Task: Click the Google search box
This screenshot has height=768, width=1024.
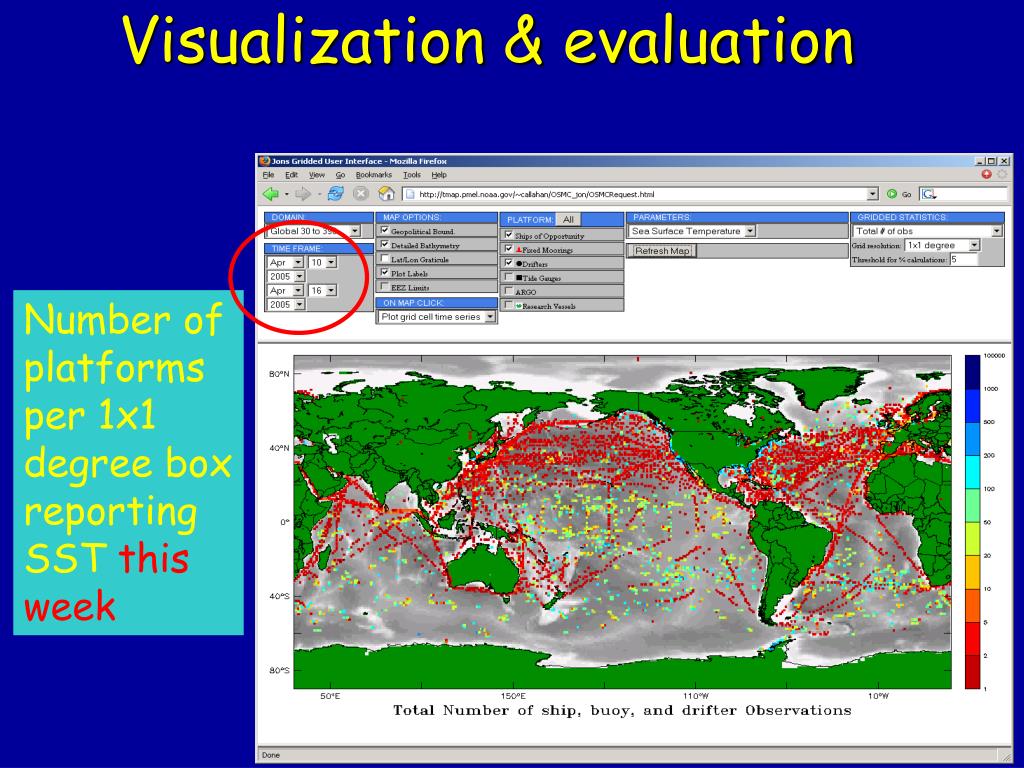Action: [964, 194]
